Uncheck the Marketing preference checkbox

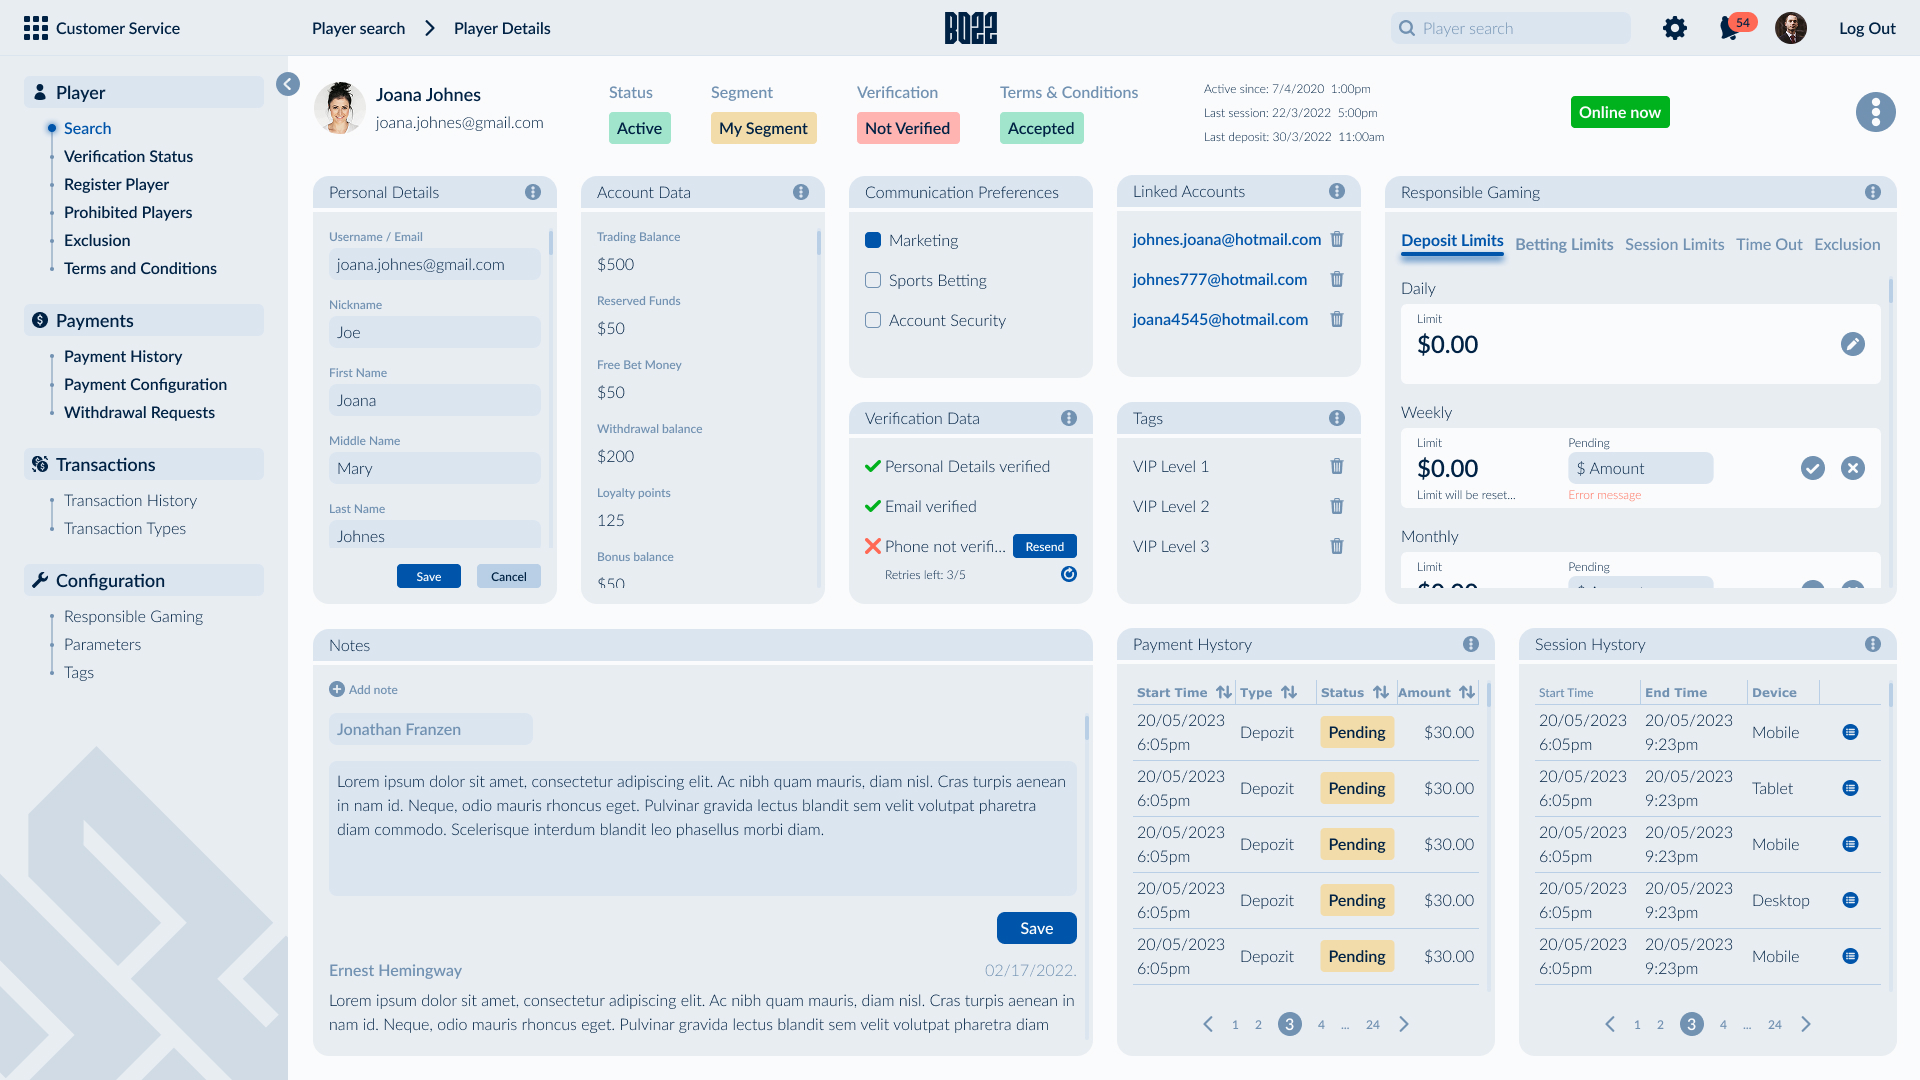point(873,241)
